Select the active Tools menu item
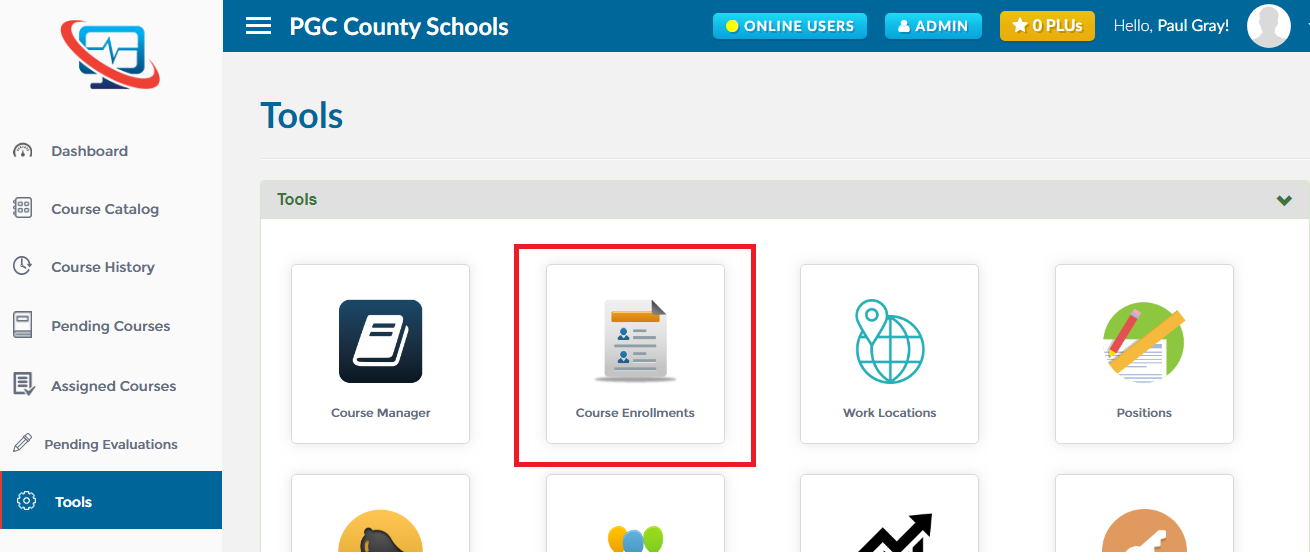 [111, 500]
